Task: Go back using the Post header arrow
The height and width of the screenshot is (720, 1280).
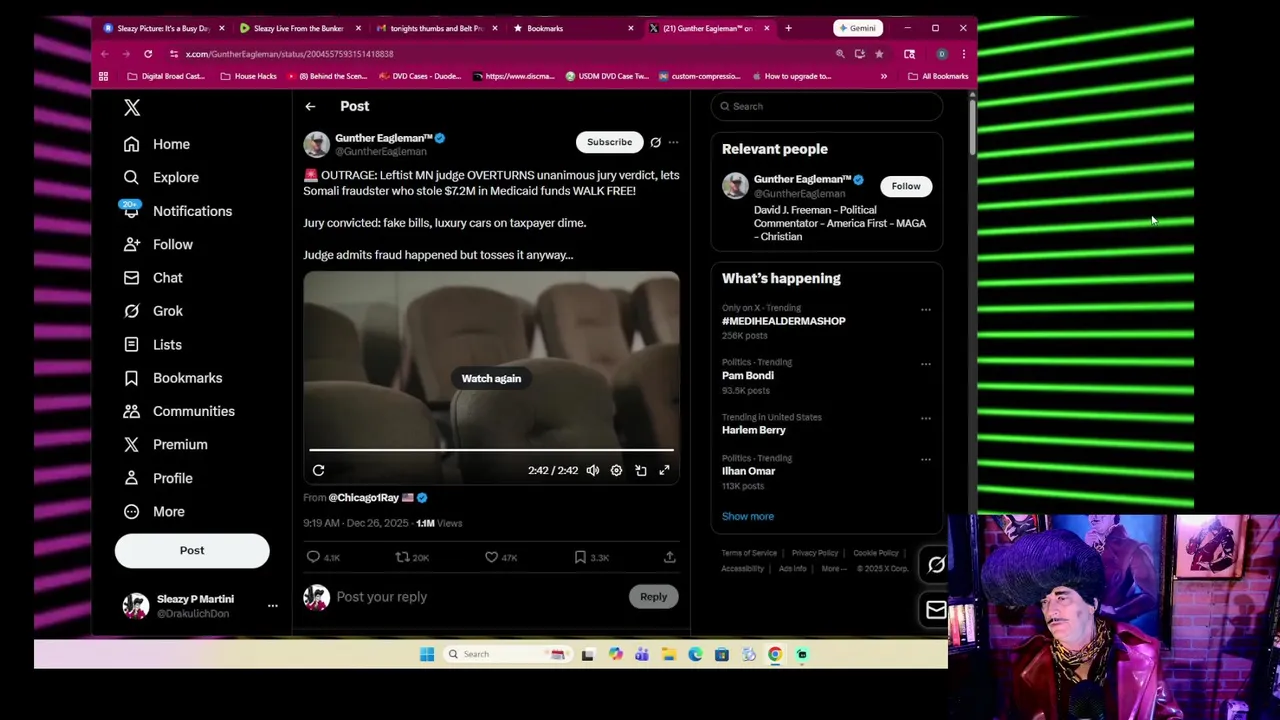Action: pos(310,106)
